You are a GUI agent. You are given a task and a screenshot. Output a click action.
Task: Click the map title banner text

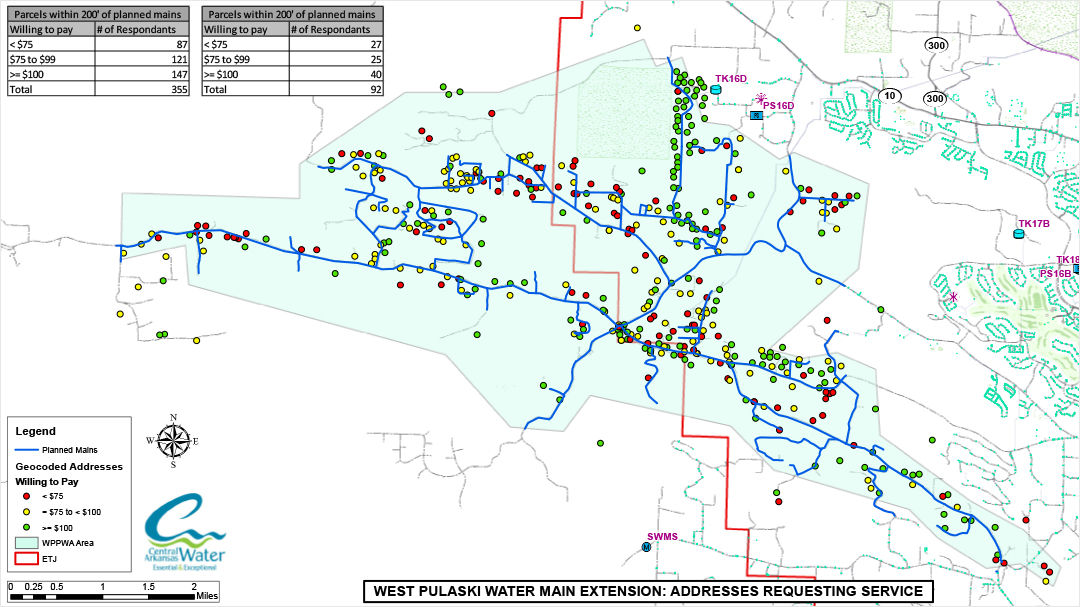(x=648, y=590)
